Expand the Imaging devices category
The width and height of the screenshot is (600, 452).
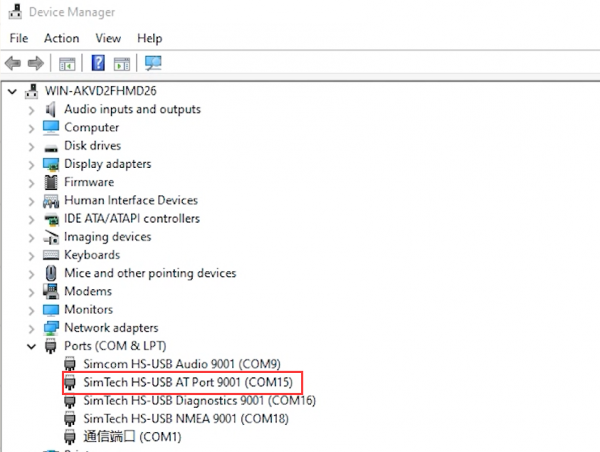(x=31, y=238)
